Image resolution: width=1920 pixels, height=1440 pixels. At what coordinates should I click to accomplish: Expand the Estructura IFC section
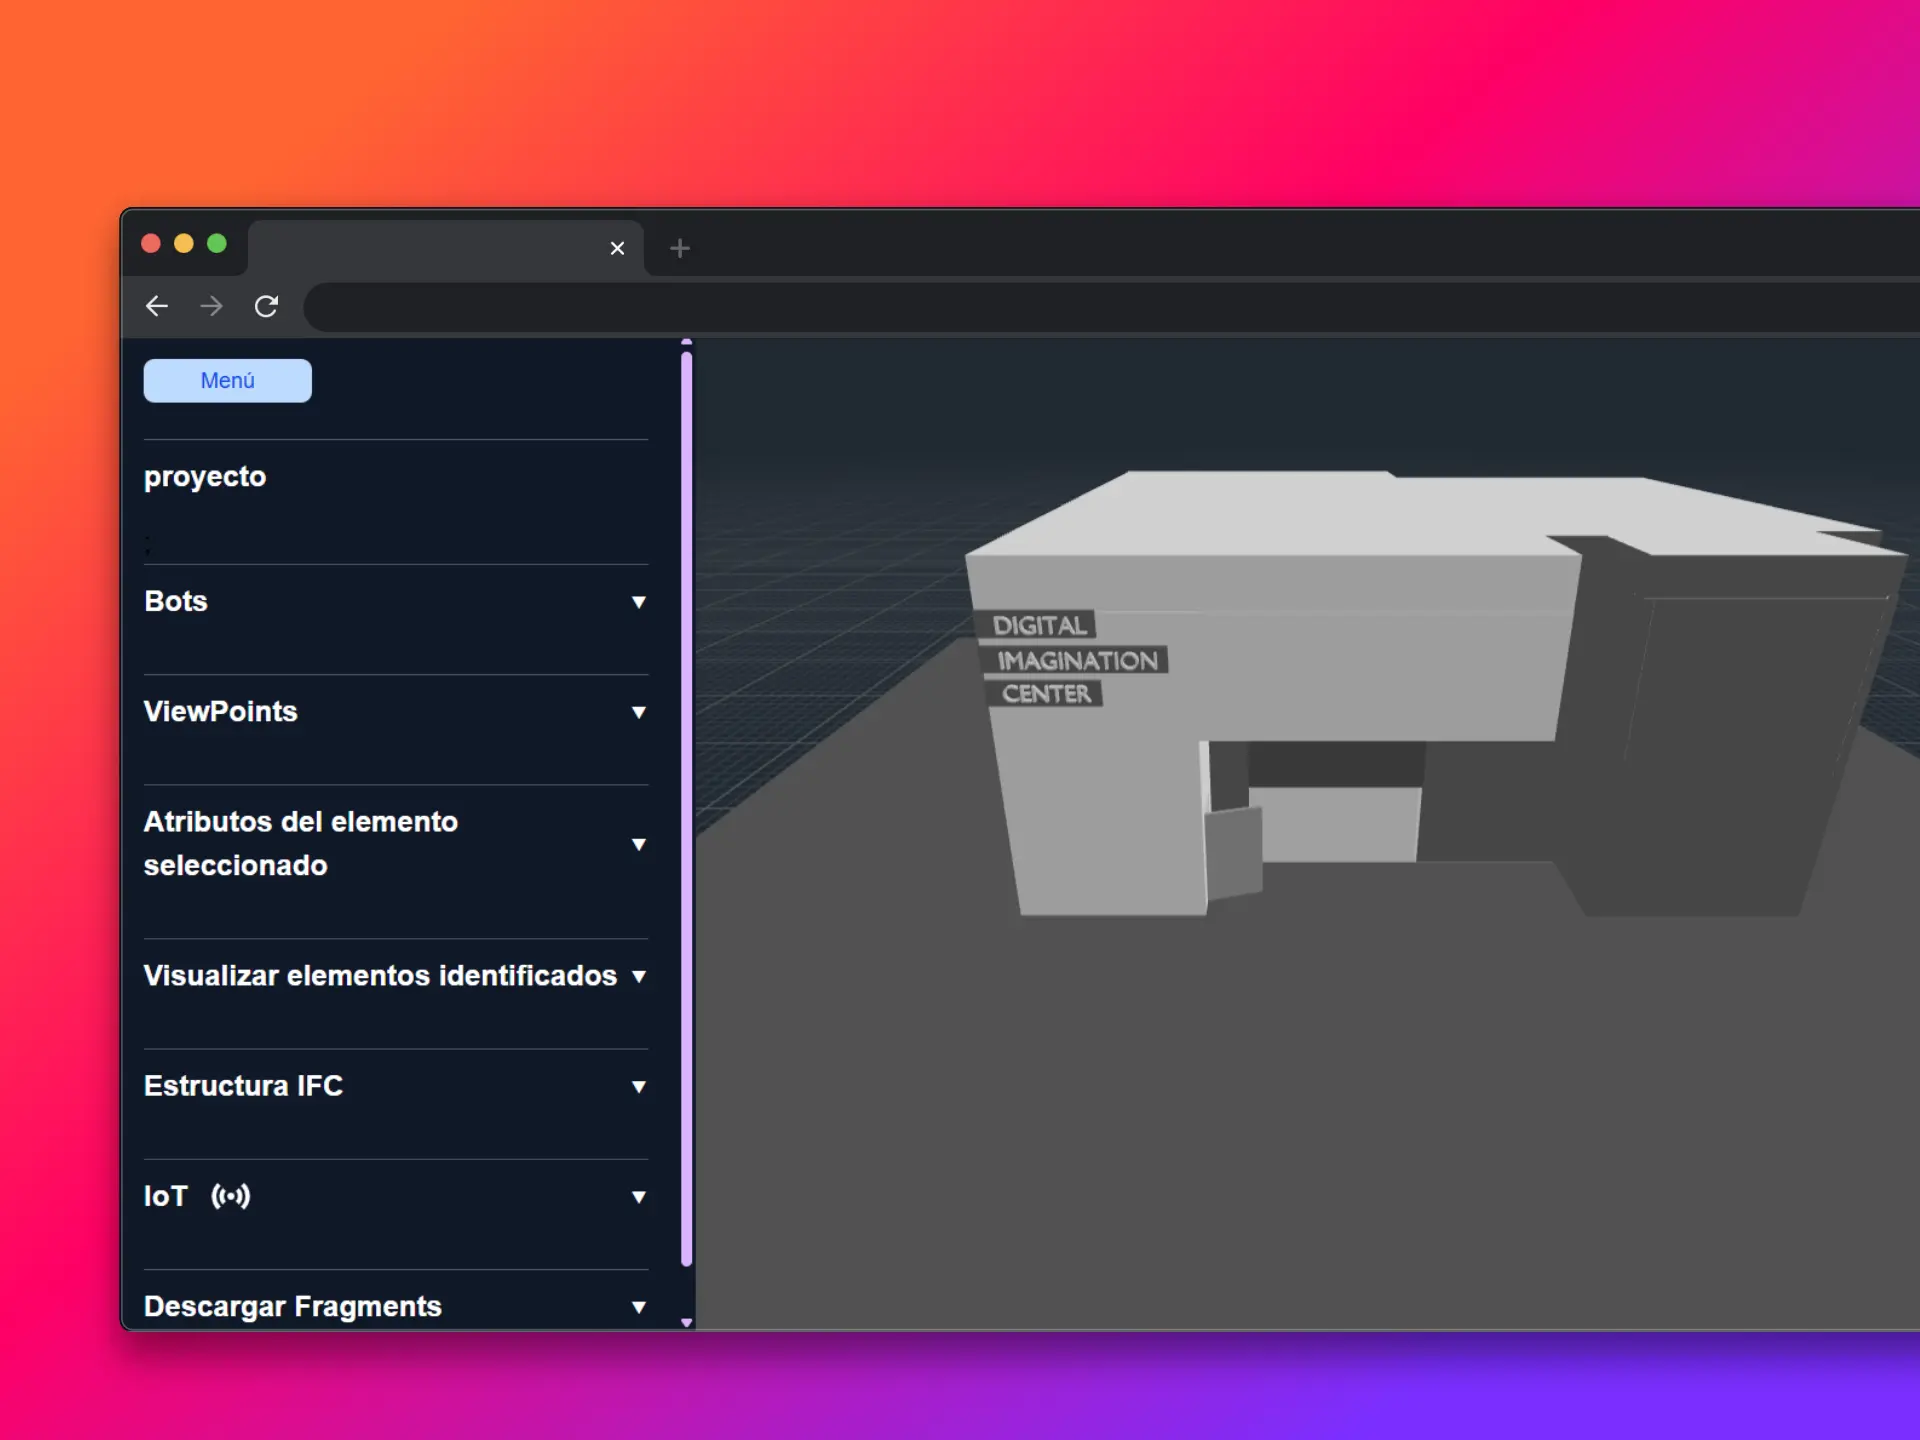point(639,1087)
